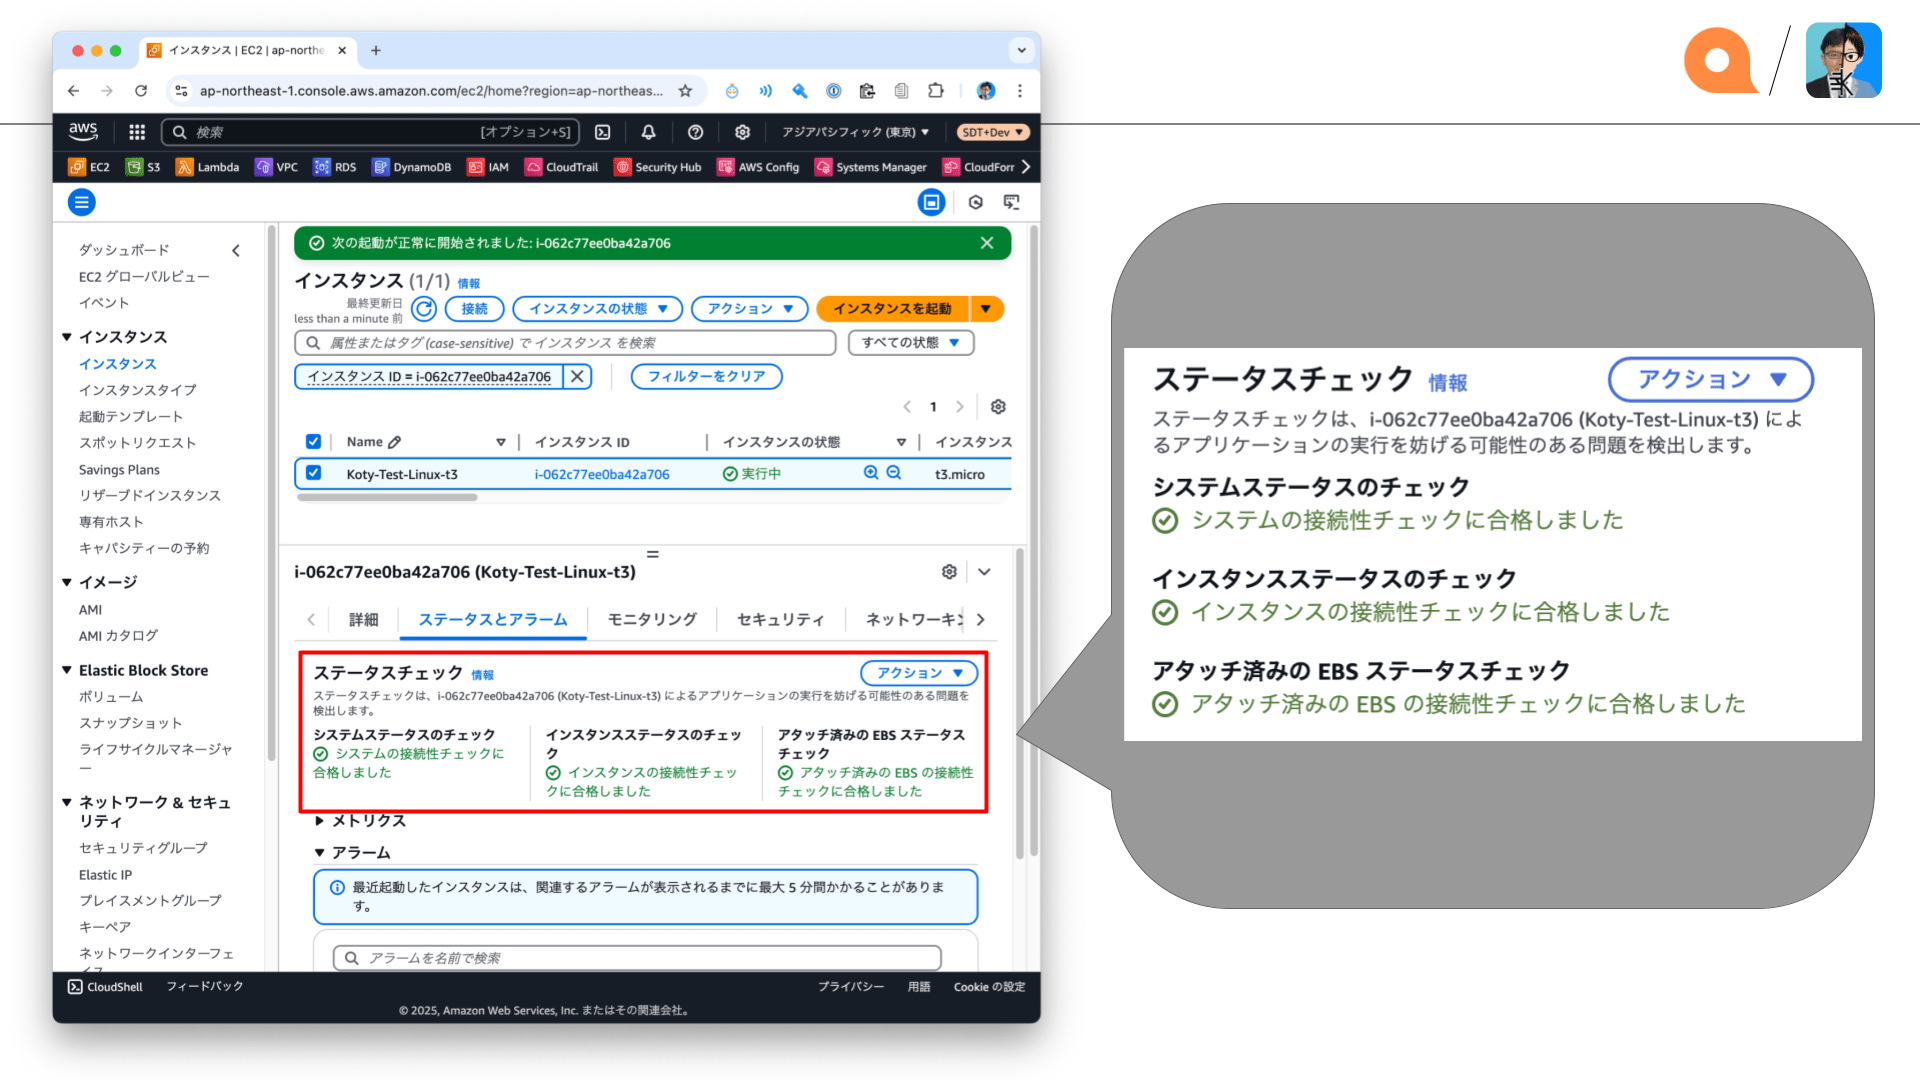Open the launch instance split-button arrow
The height and width of the screenshot is (1080, 1920).
[986, 309]
